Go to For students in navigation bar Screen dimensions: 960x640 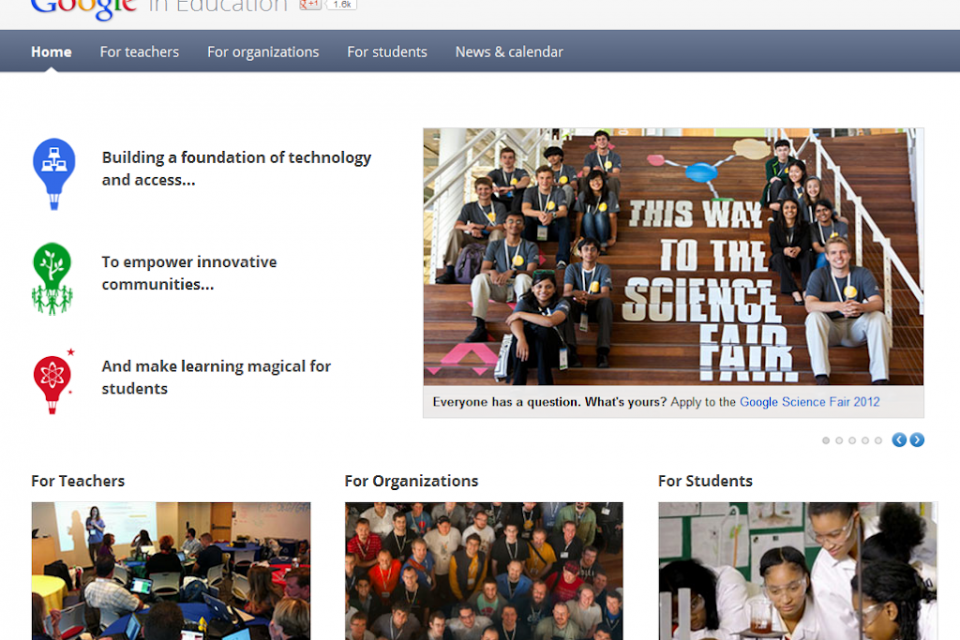click(387, 52)
